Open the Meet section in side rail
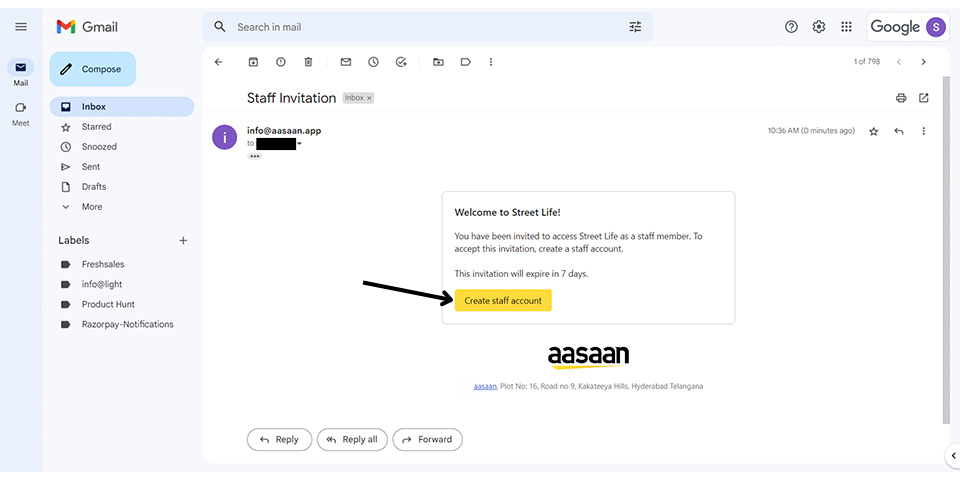 coord(21,113)
